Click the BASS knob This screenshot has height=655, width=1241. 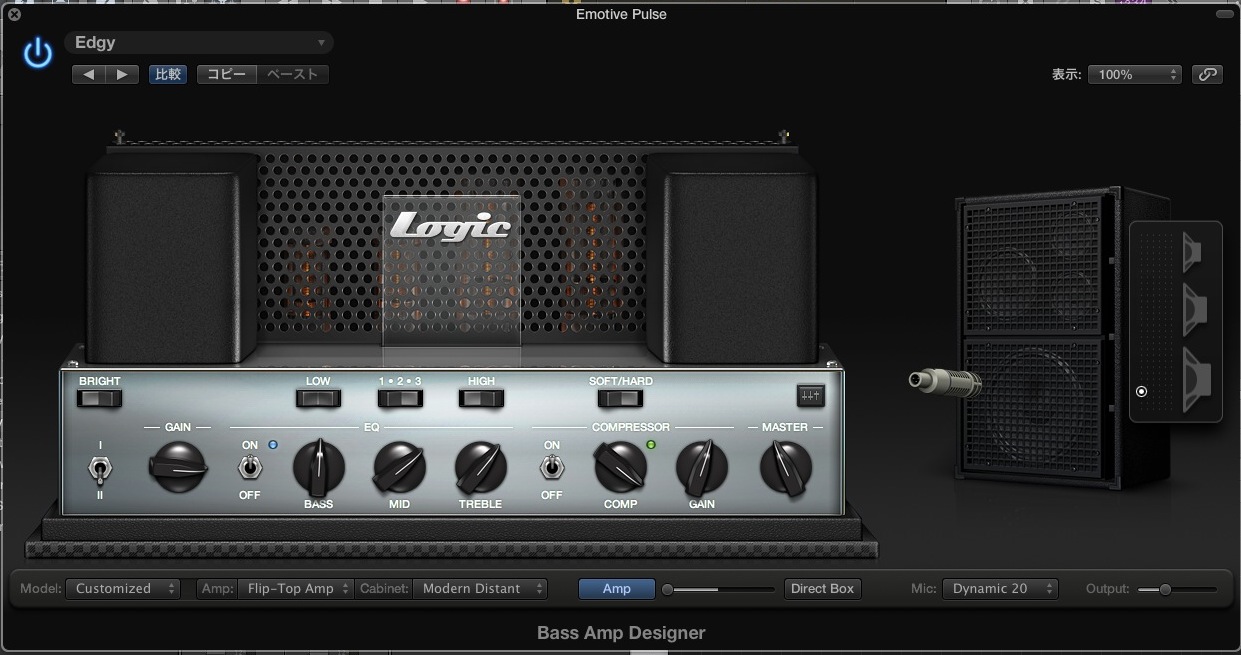319,467
